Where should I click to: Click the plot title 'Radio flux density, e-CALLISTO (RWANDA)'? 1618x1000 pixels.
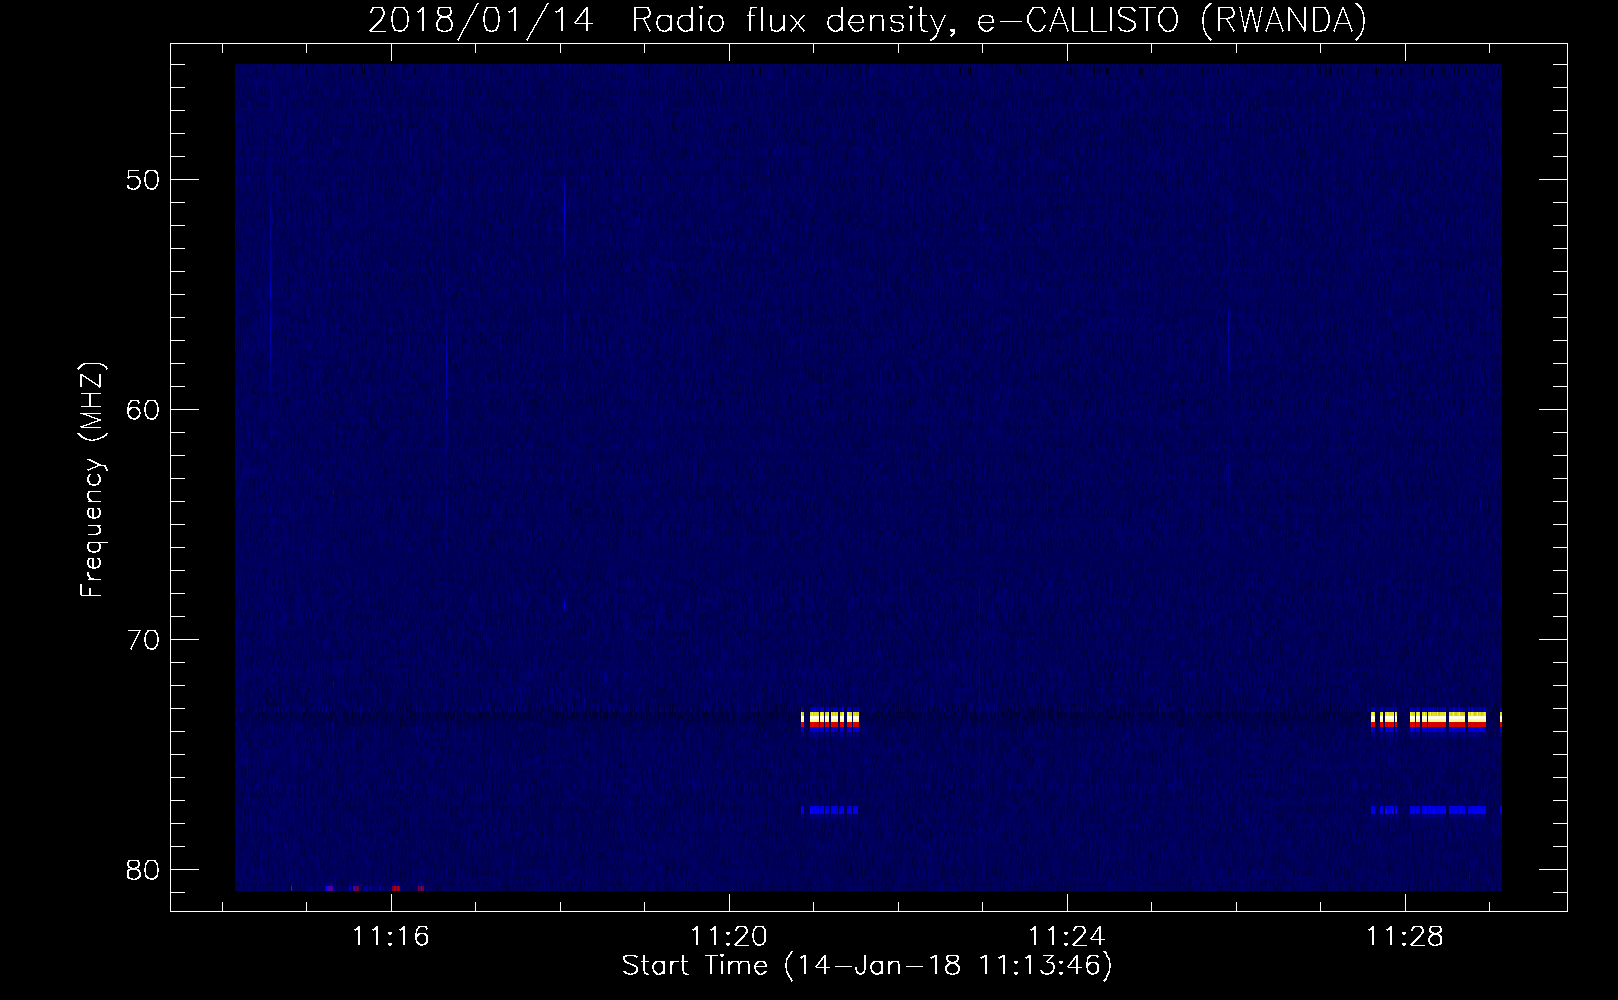[999, 20]
